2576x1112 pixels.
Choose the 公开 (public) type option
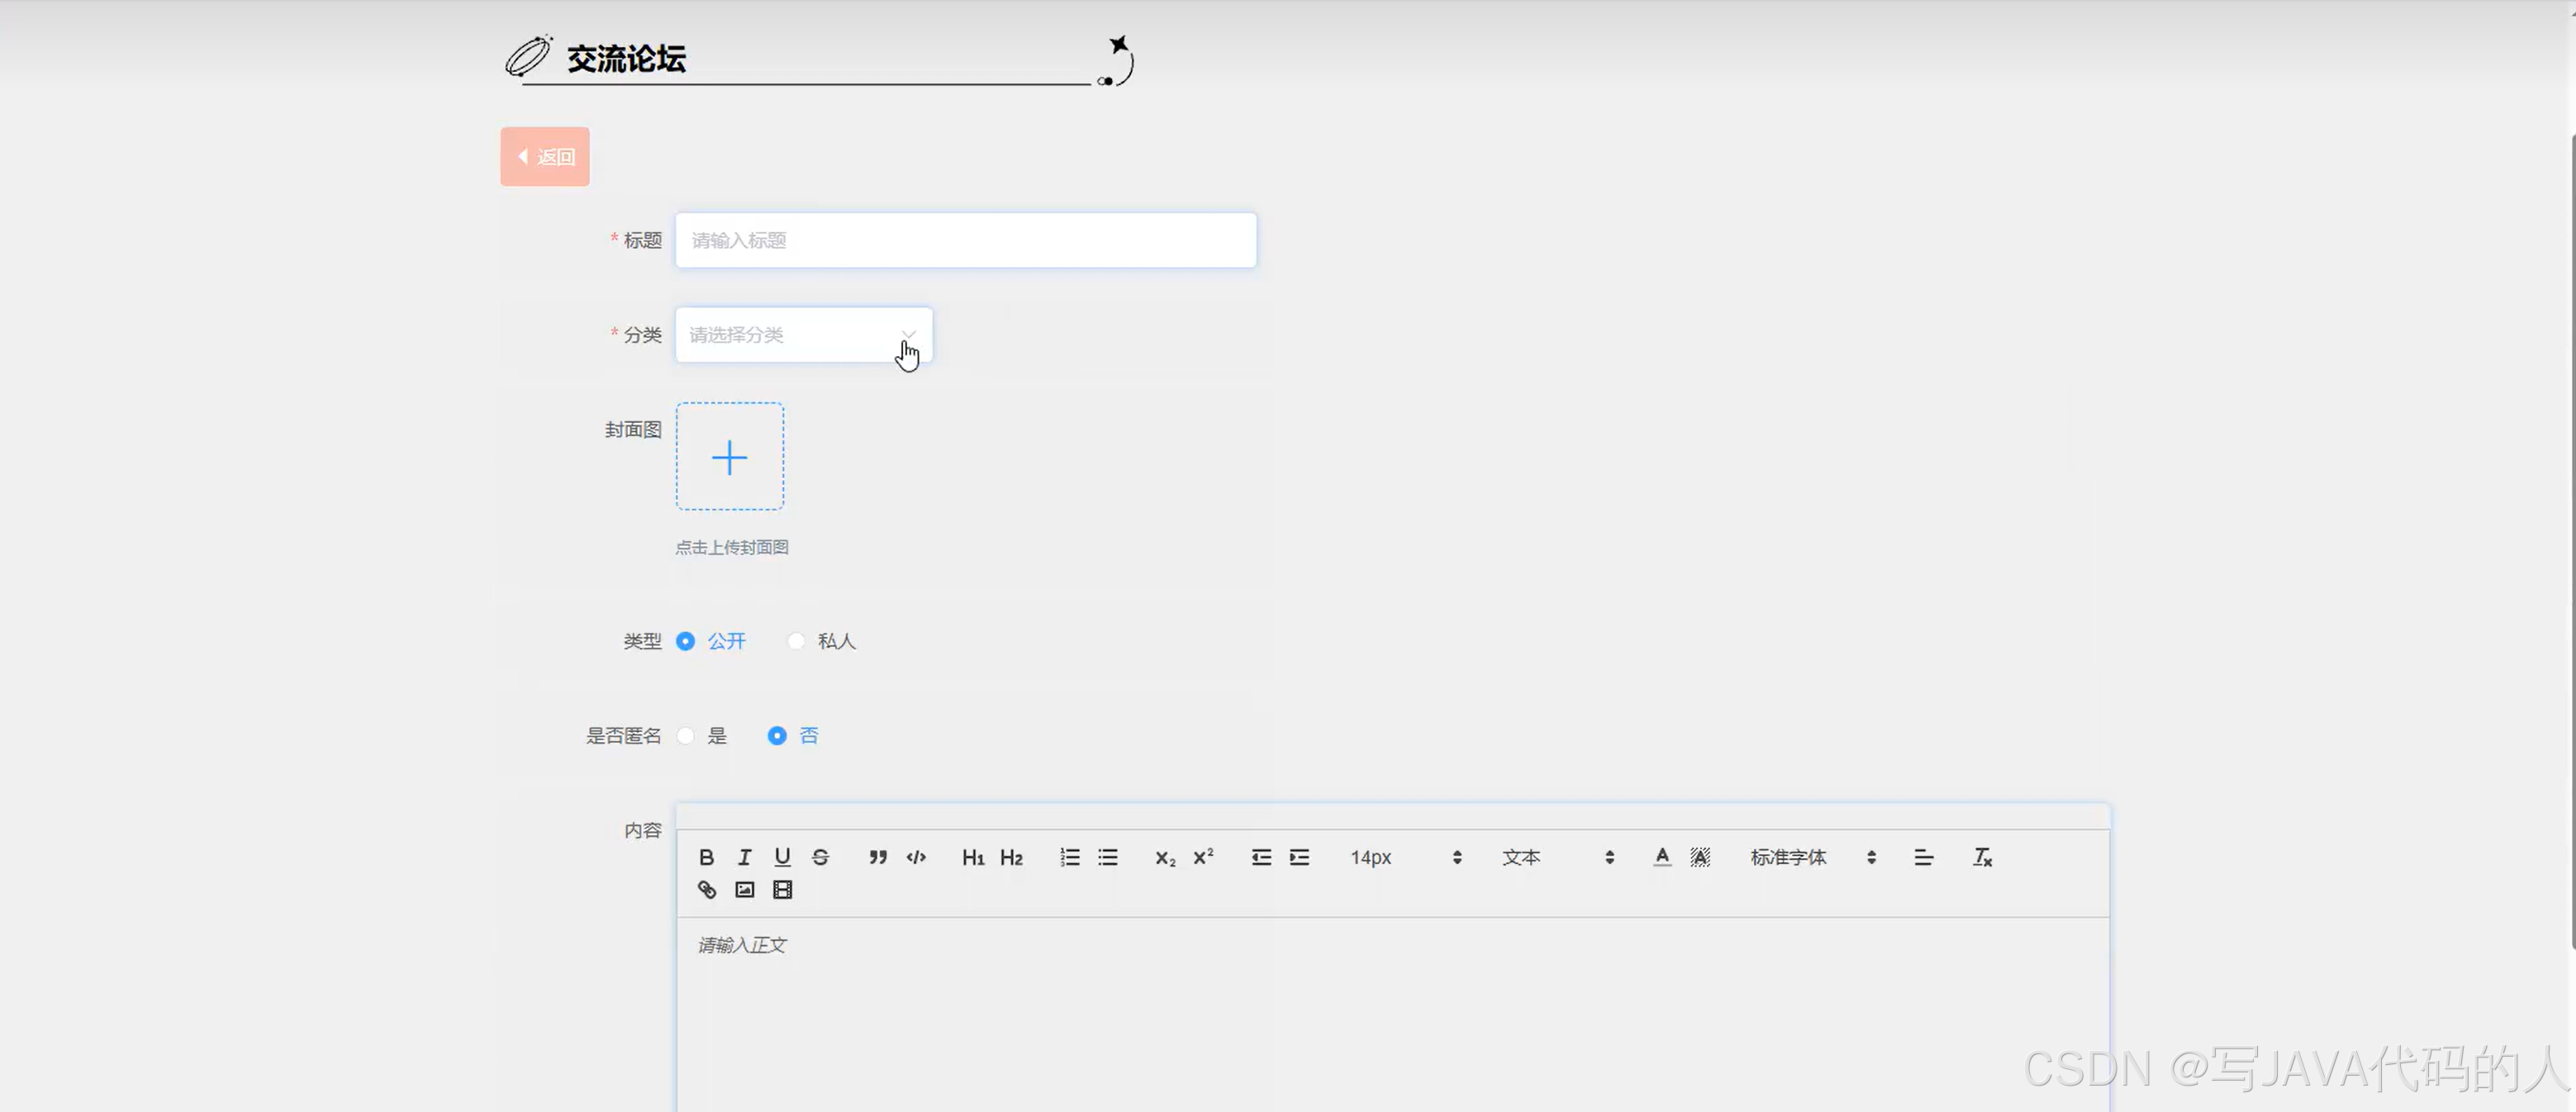(x=686, y=641)
